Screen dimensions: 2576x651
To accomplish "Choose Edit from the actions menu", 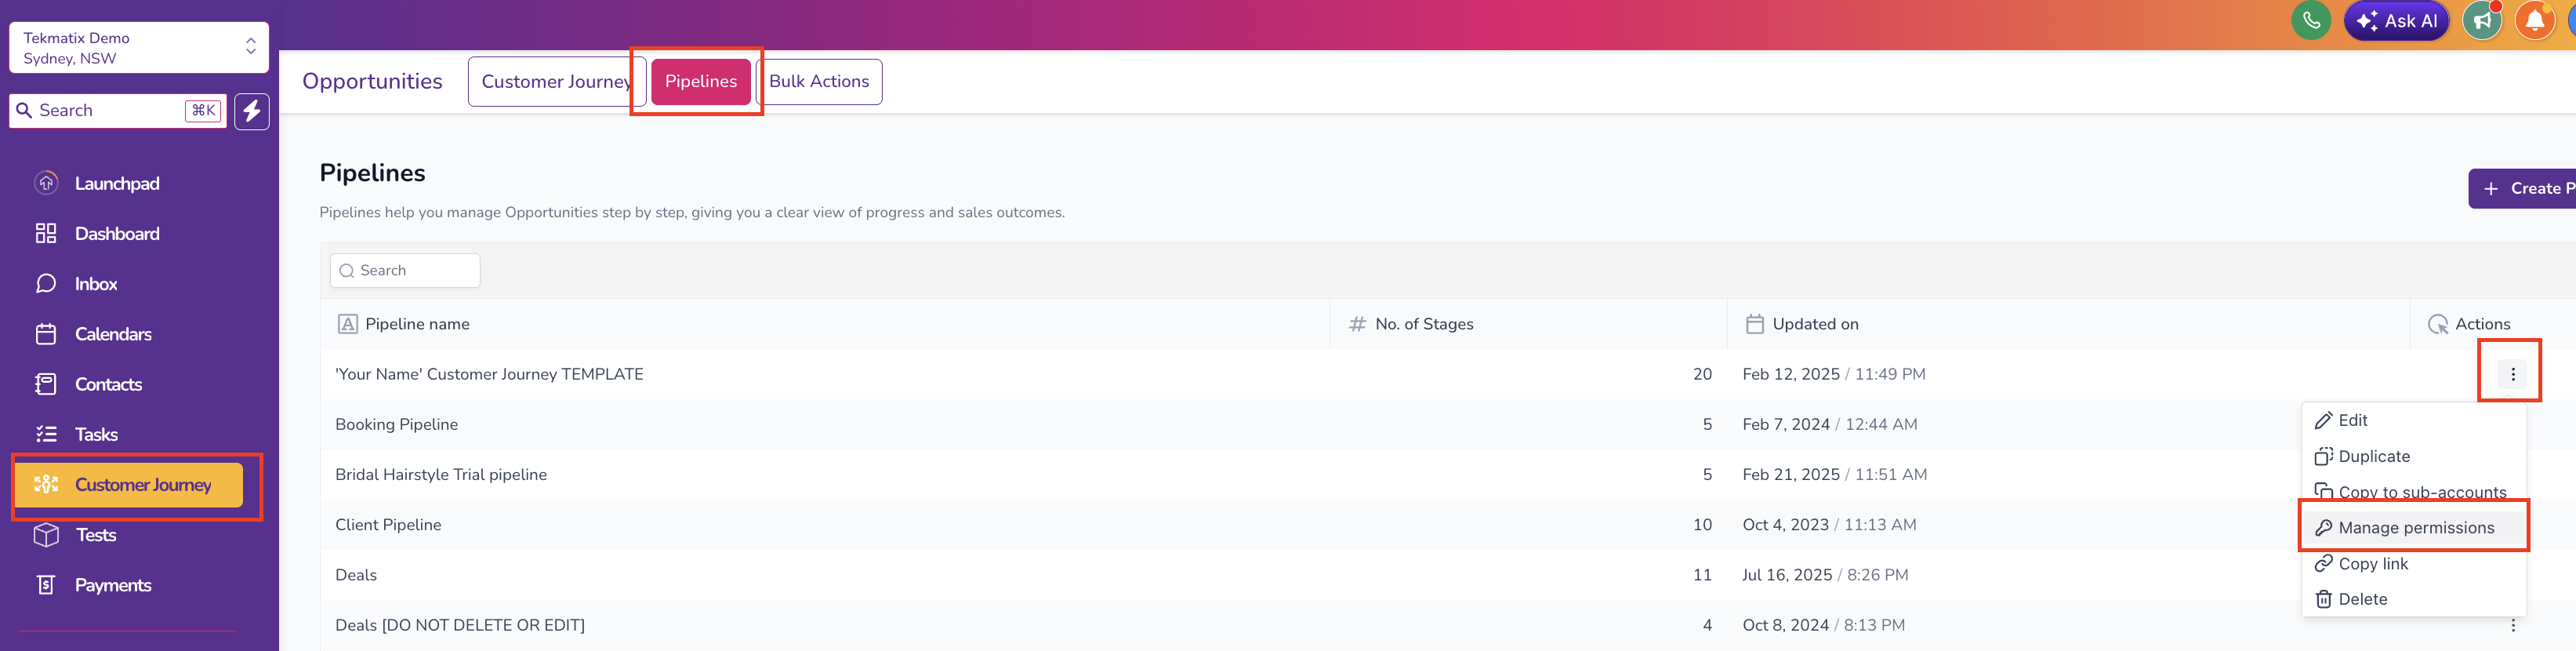I will (2413, 420).
